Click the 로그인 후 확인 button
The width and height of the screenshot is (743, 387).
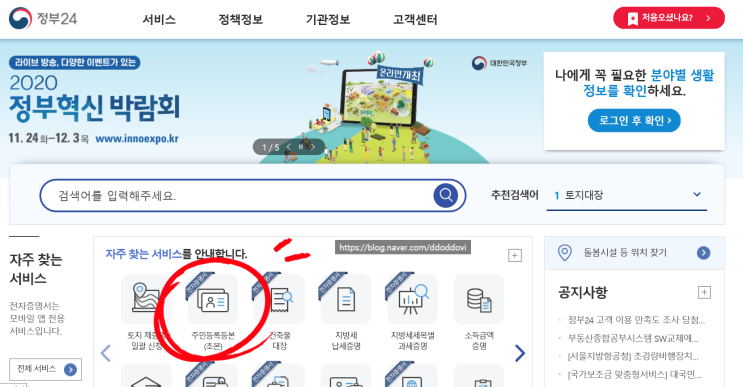tap(634, 120)
